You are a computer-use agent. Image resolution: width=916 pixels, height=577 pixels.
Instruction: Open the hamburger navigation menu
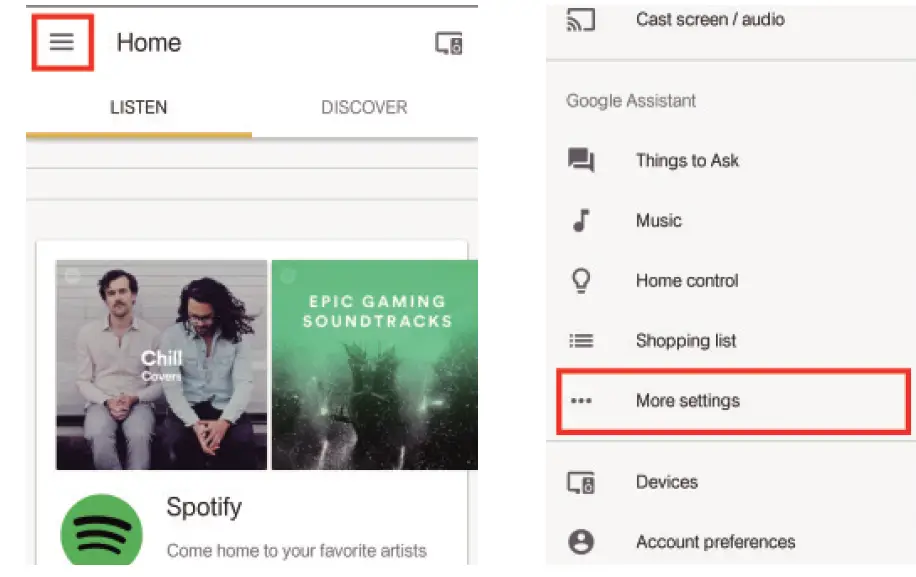point(62,42)
